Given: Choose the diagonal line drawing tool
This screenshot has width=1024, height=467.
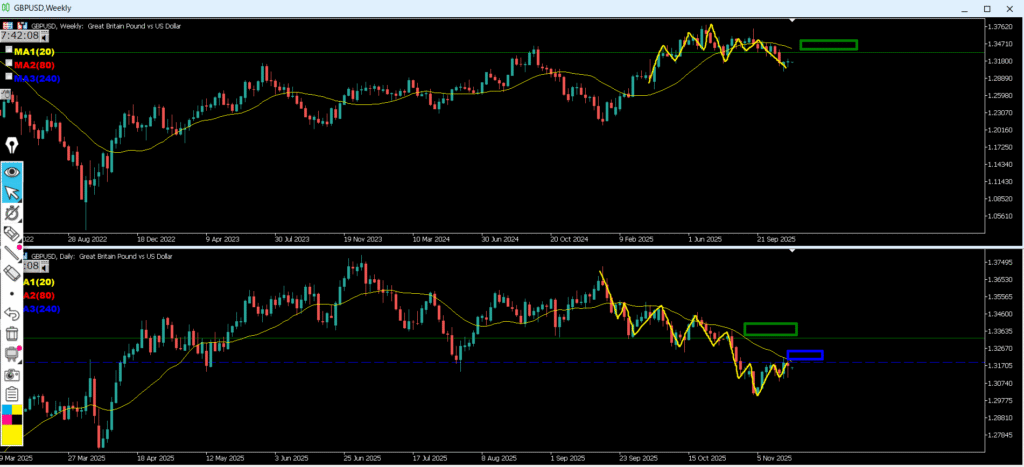Looking at the screenshot, I should [x=12, y=253].
